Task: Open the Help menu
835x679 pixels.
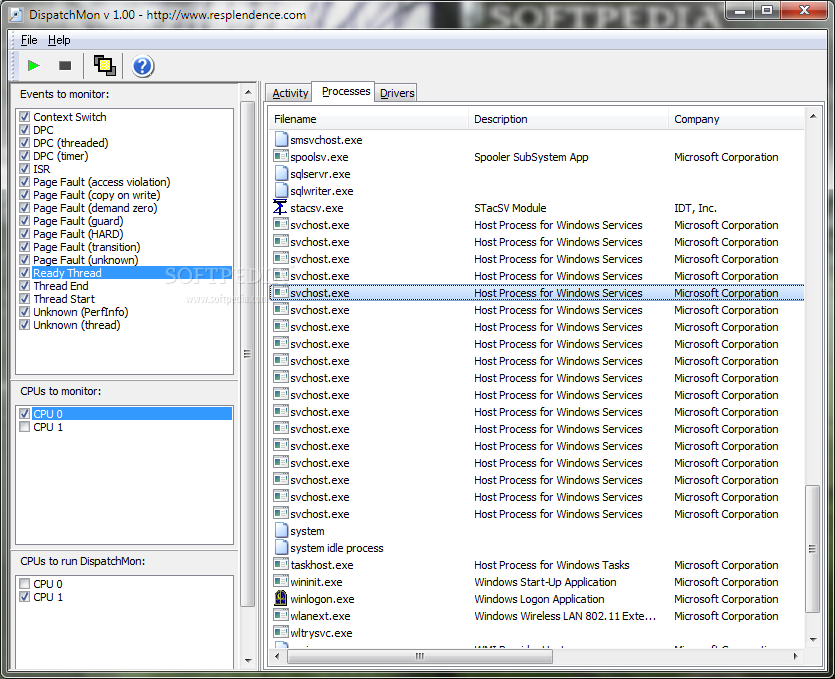Action: (x=59, y=40)
